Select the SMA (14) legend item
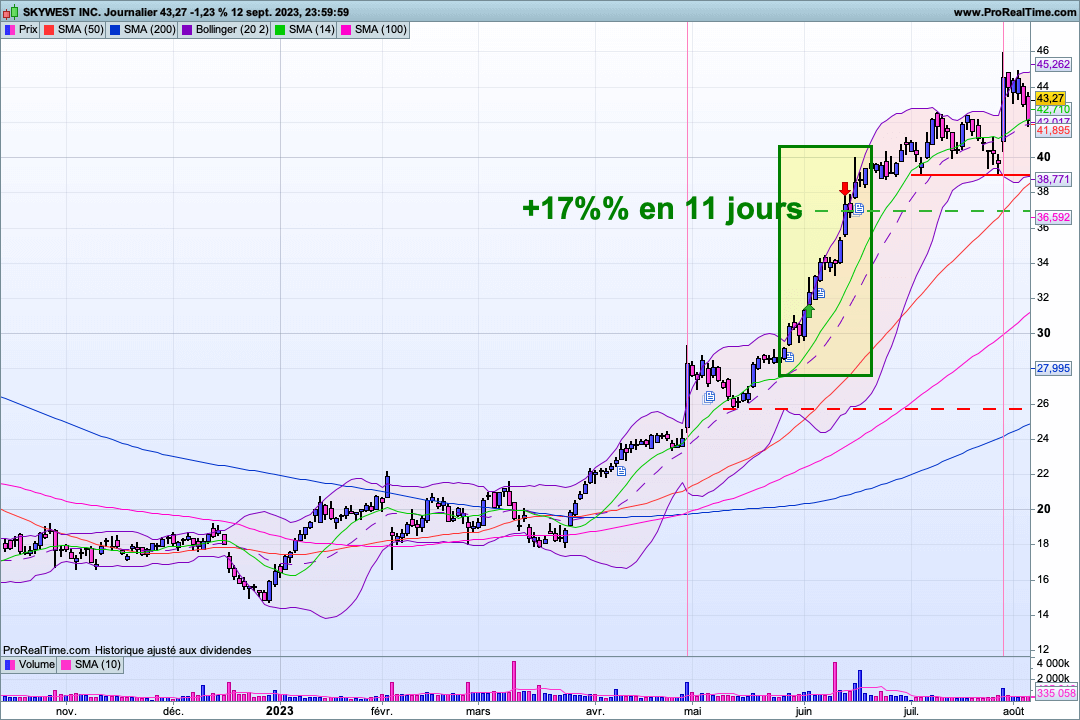Image resolution: width=1080 pixels, height=720 pixels. [304, 30]
